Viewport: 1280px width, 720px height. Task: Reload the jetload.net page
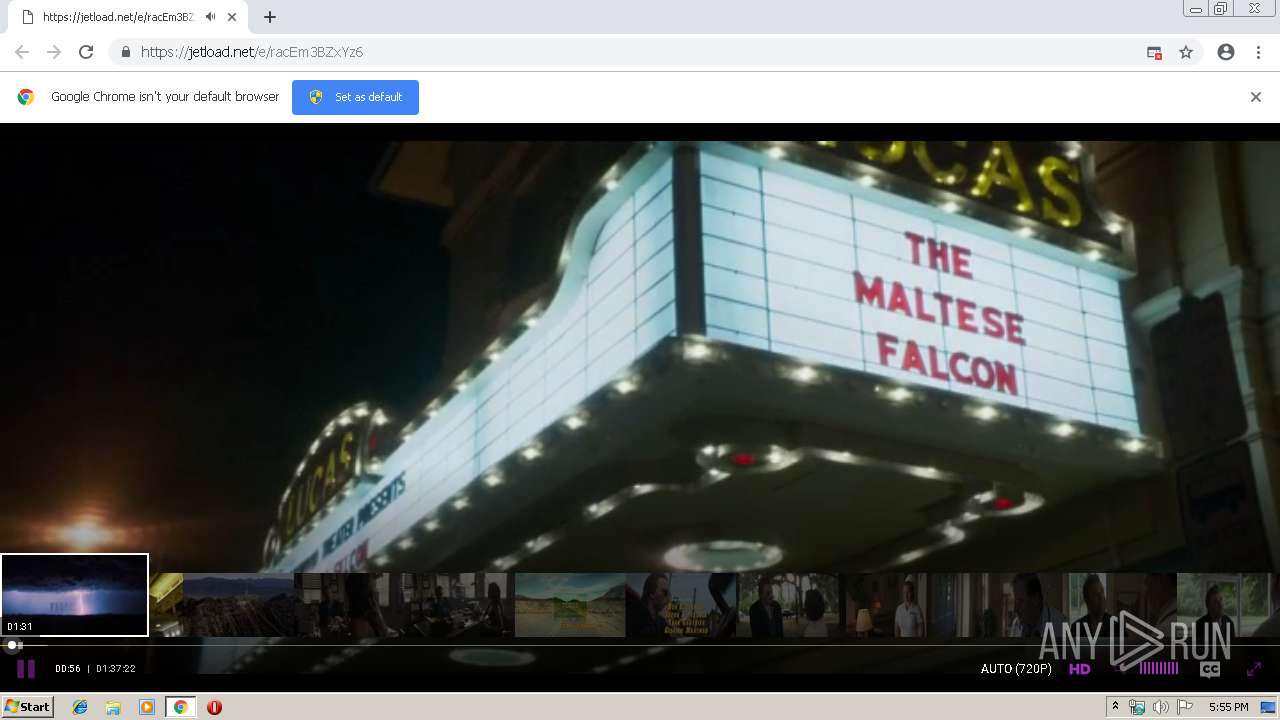(x=86, y=52)
